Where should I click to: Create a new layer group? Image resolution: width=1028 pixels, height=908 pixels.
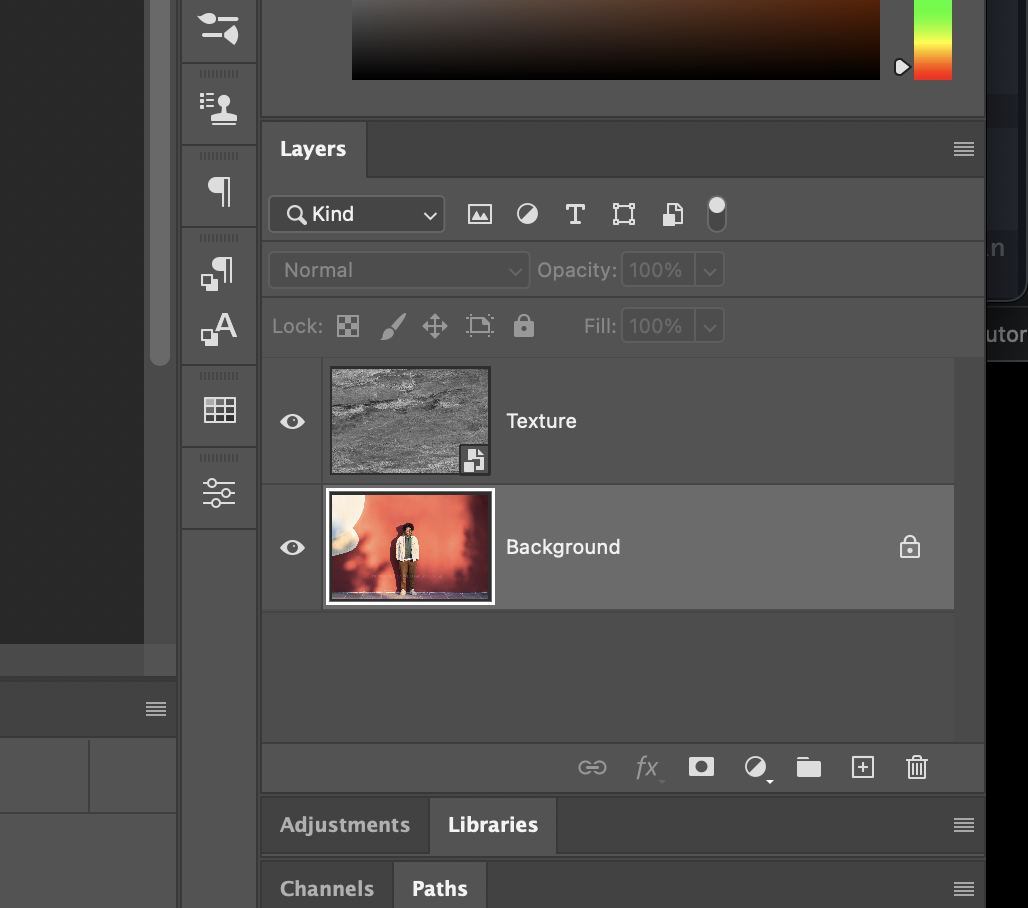click(x=809, y=767)
